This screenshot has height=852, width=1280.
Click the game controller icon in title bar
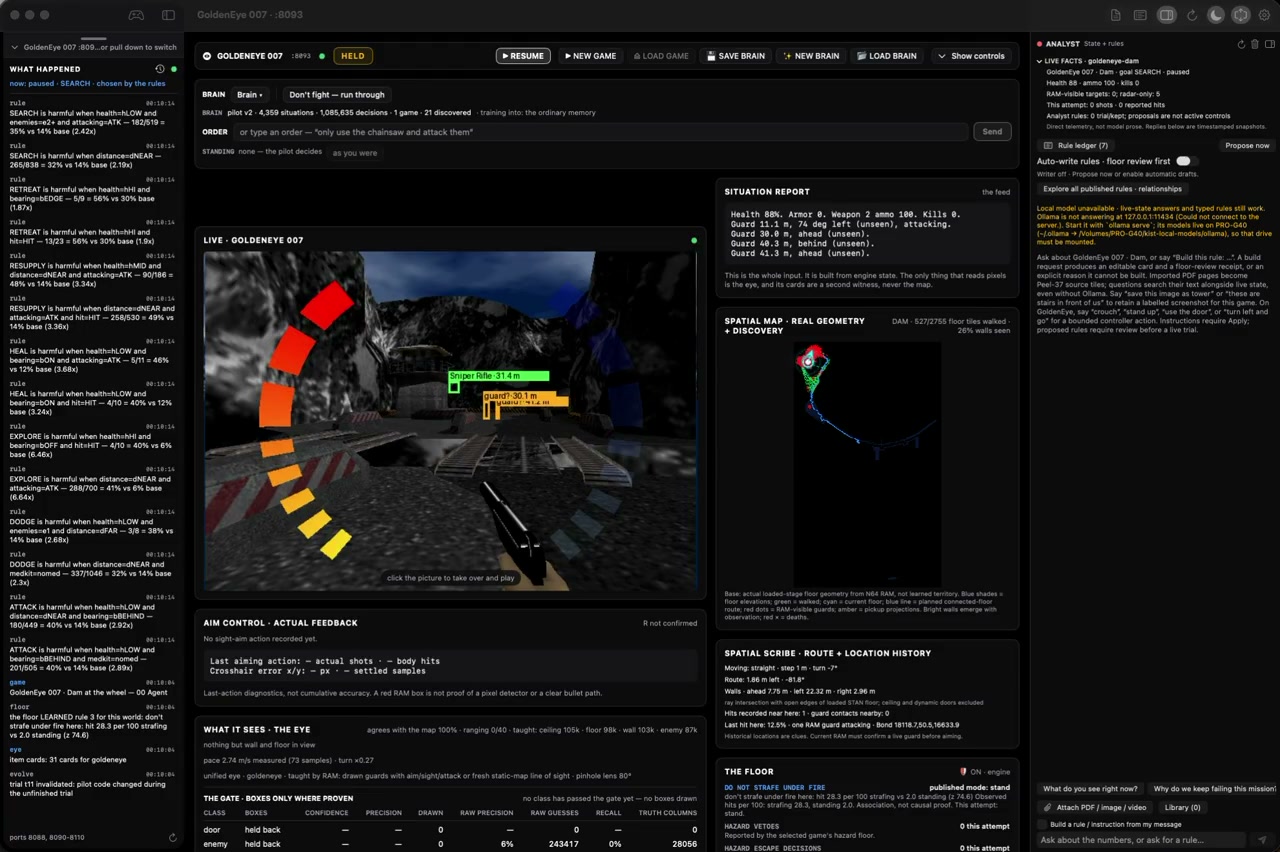[x=136, y=15]
